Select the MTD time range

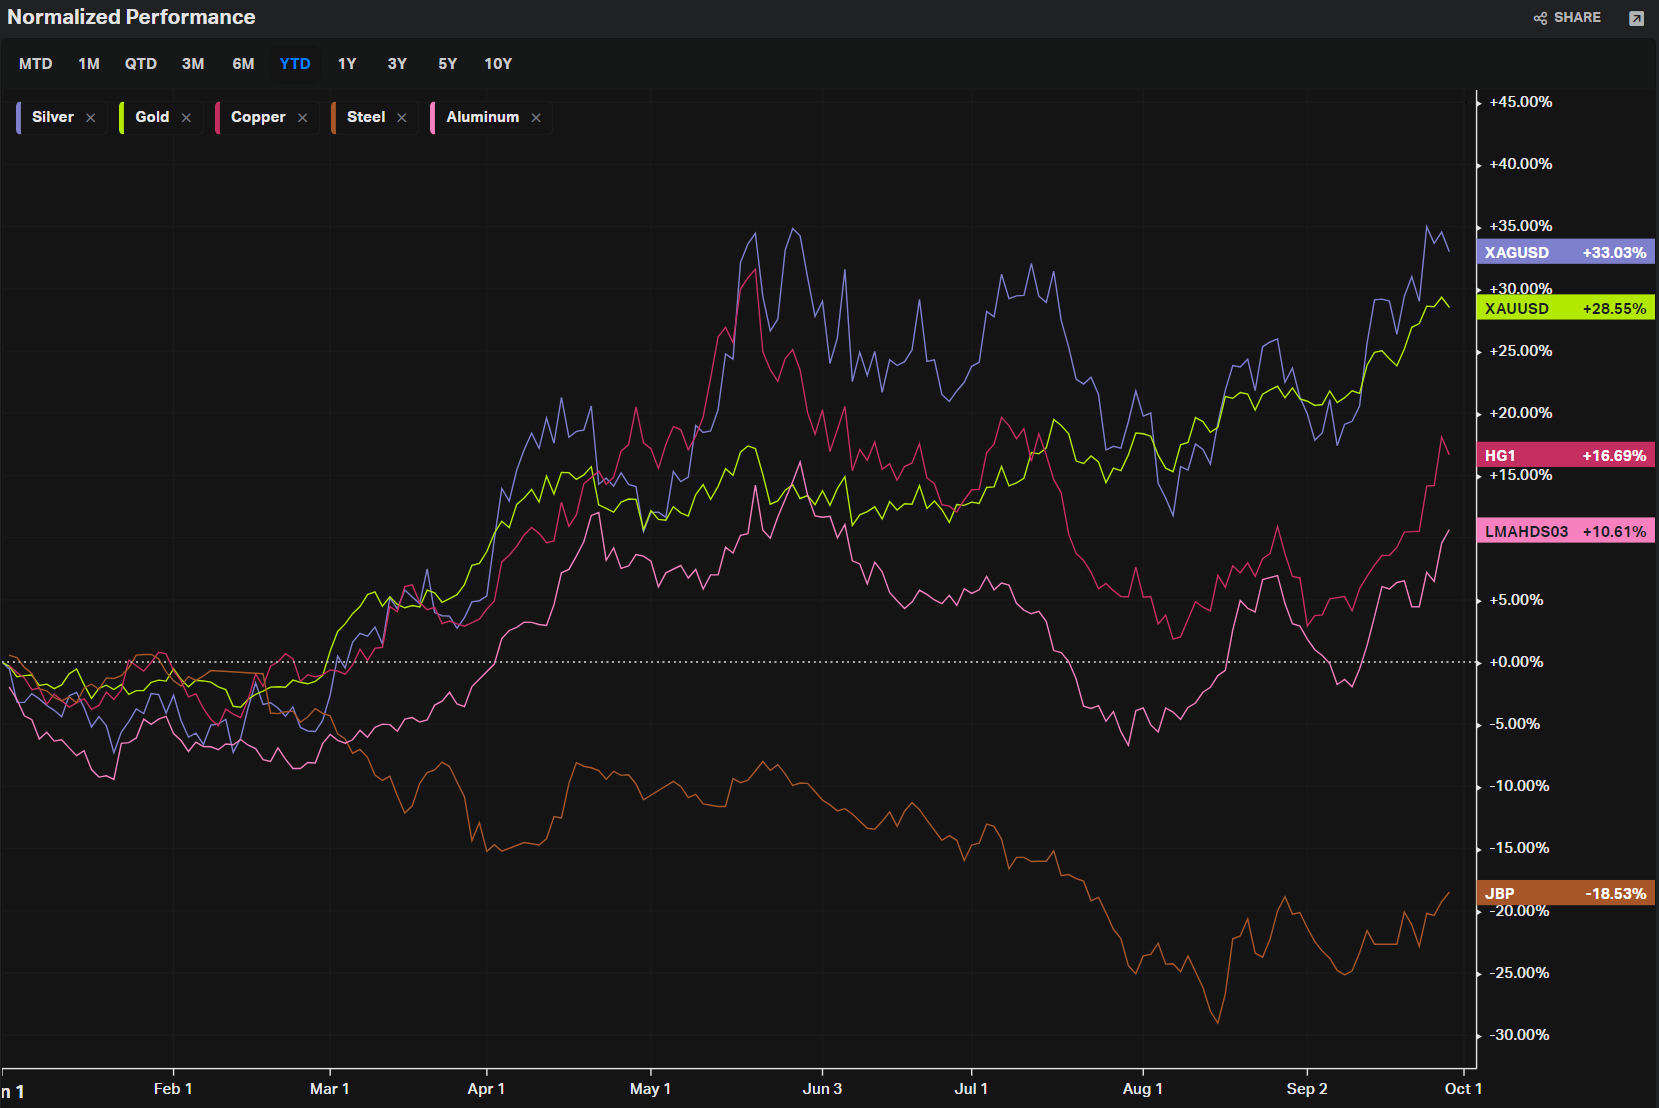(36, 64)
